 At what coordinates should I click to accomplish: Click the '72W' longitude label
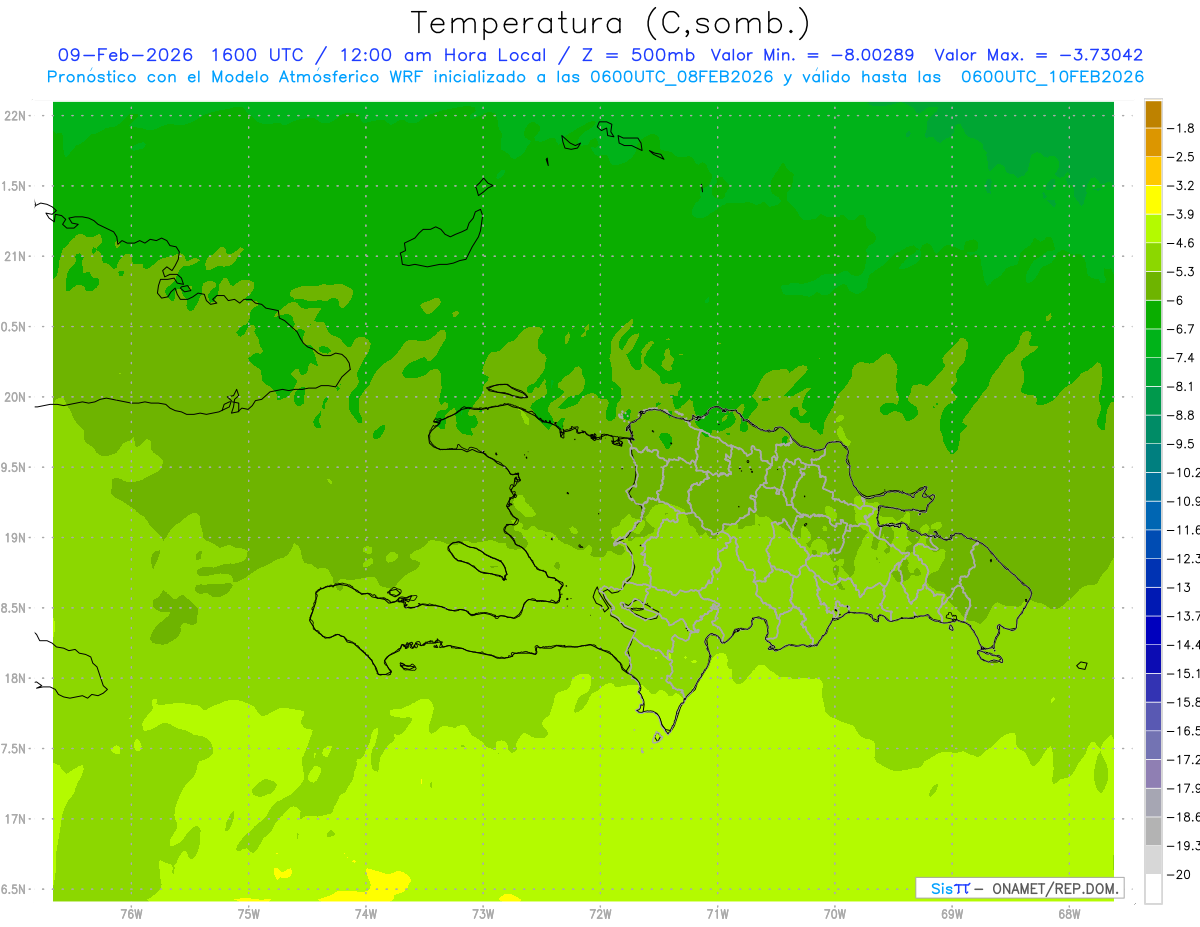coord(600,914)
